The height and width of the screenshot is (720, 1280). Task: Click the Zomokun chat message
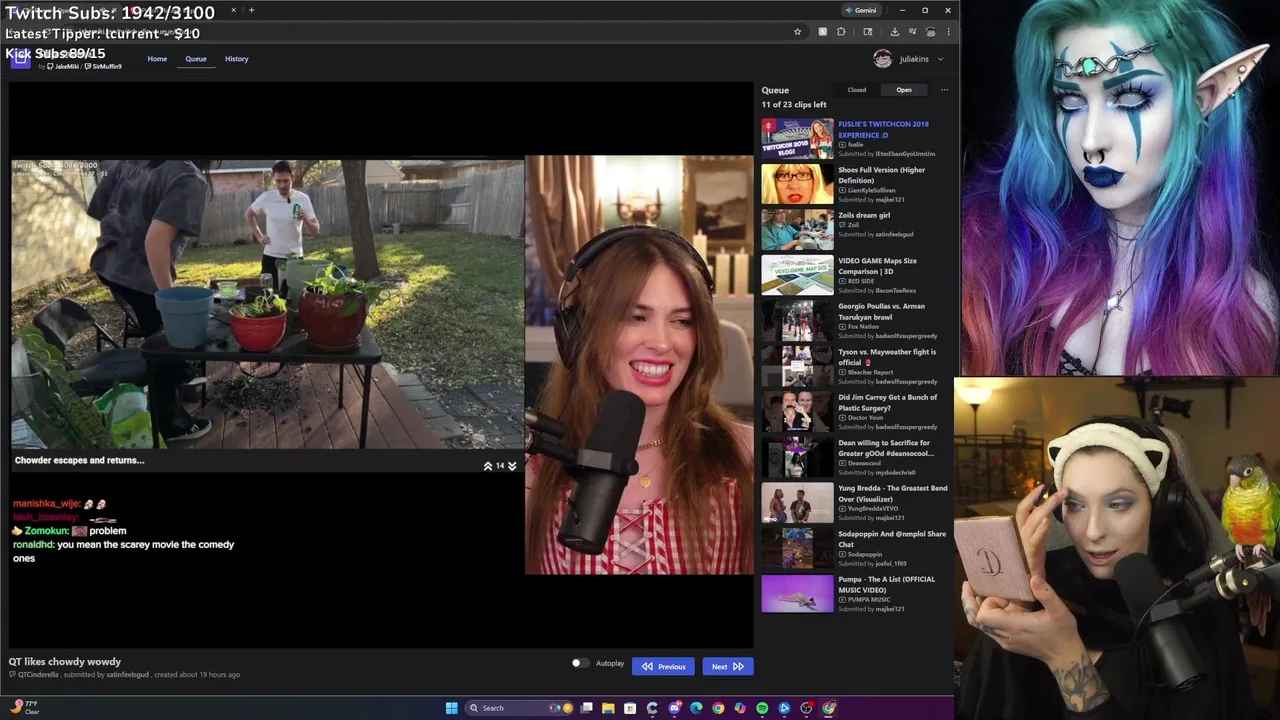69,531
